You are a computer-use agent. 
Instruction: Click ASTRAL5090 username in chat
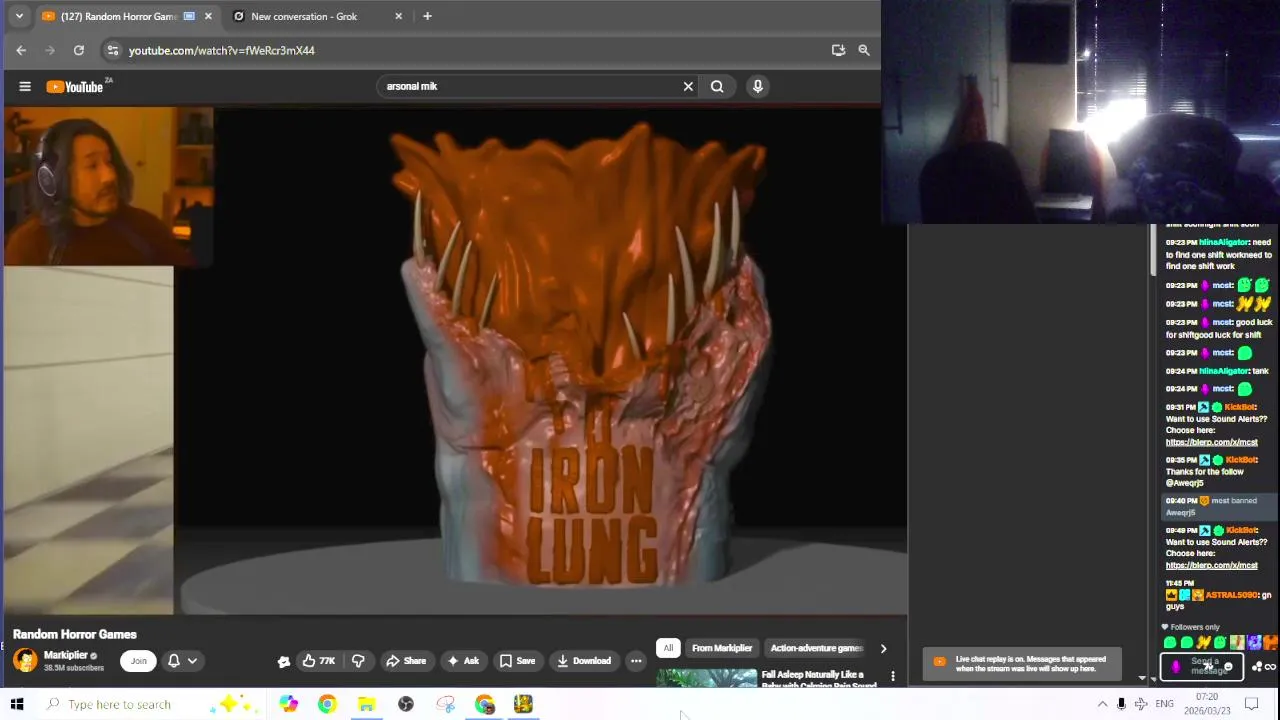pos(1231,595)
